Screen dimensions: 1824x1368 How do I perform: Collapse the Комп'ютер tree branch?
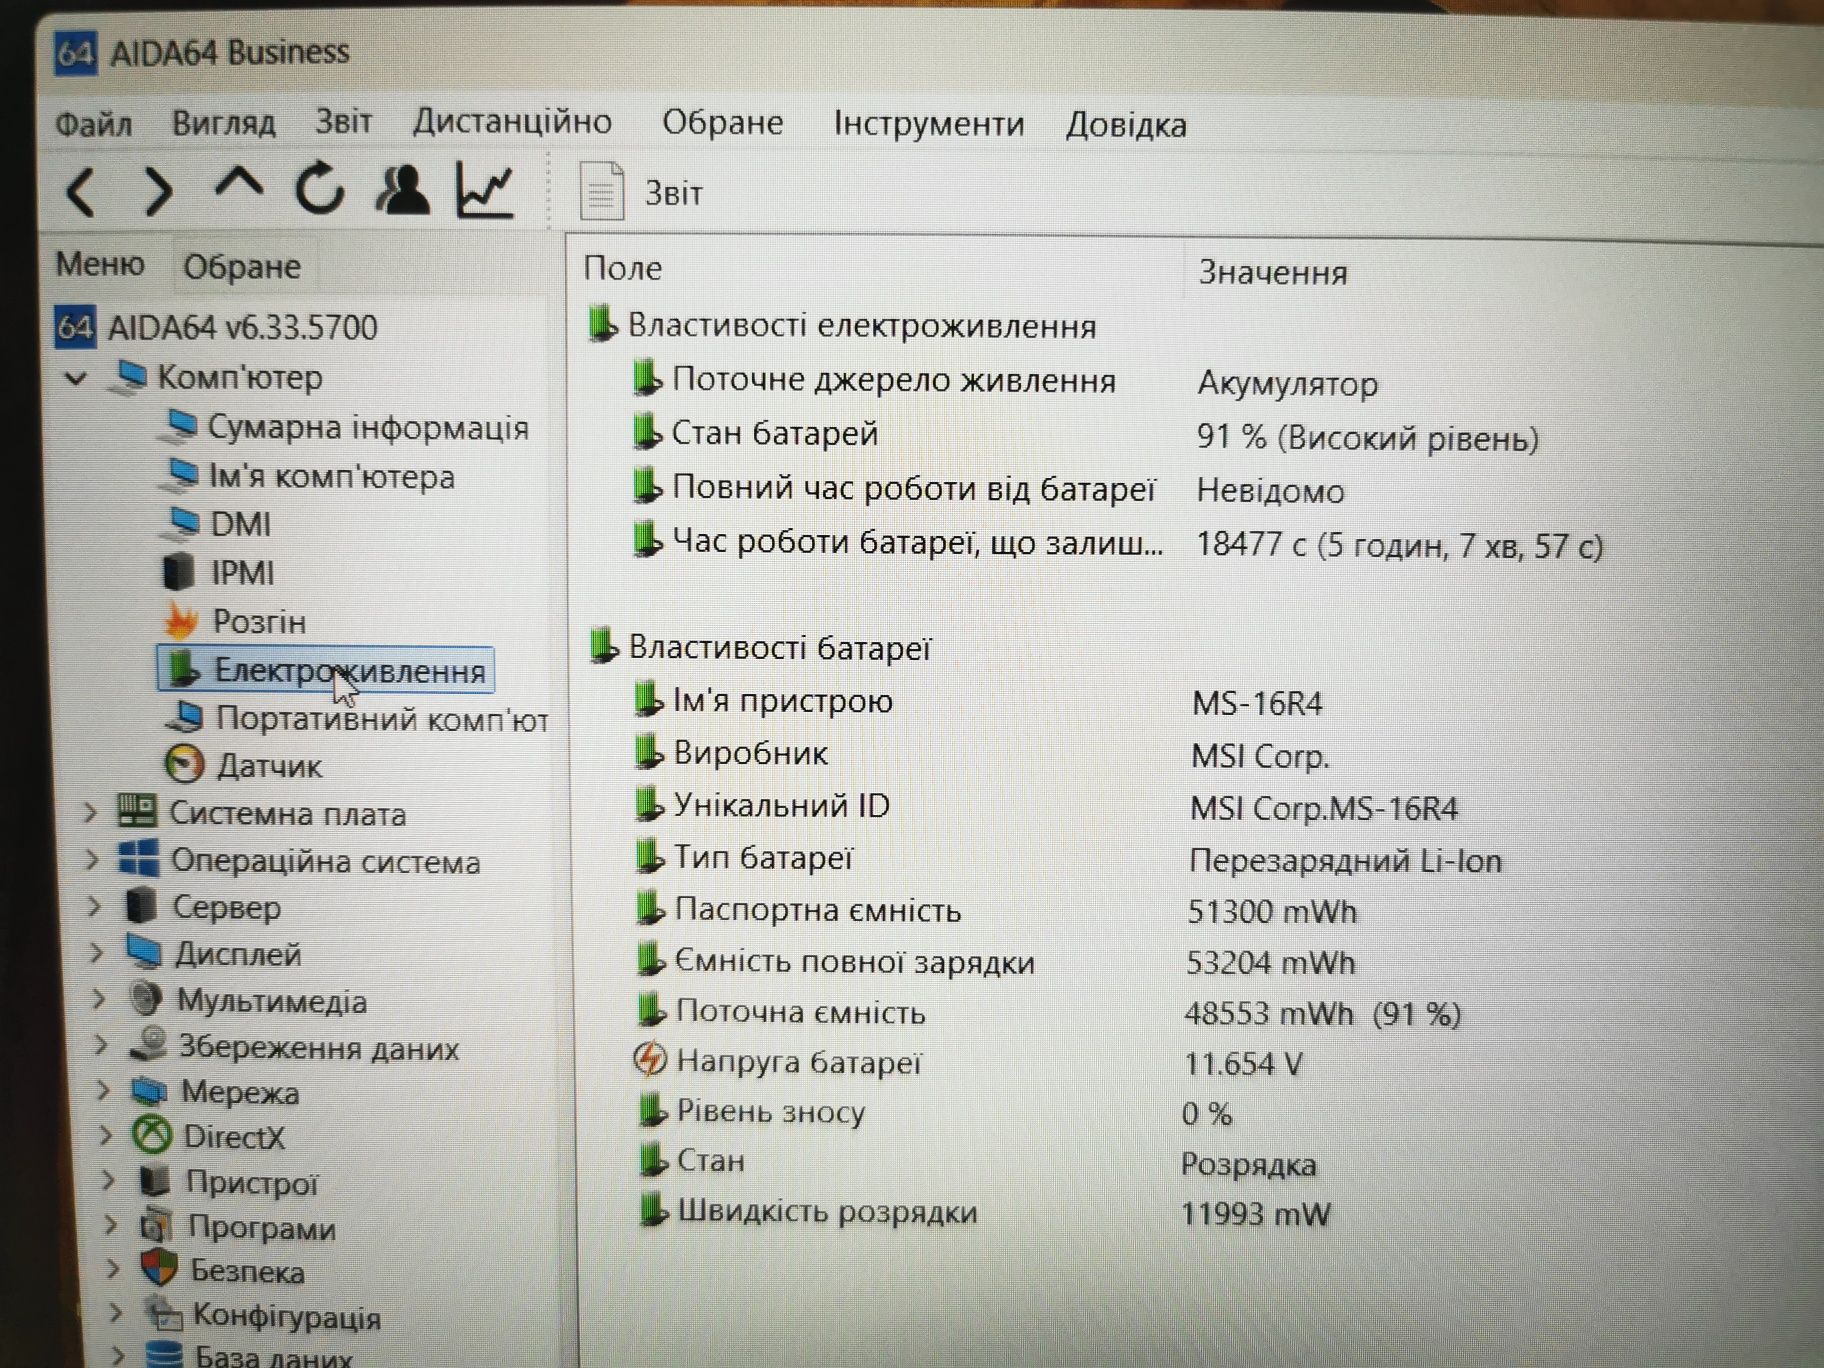76,378
